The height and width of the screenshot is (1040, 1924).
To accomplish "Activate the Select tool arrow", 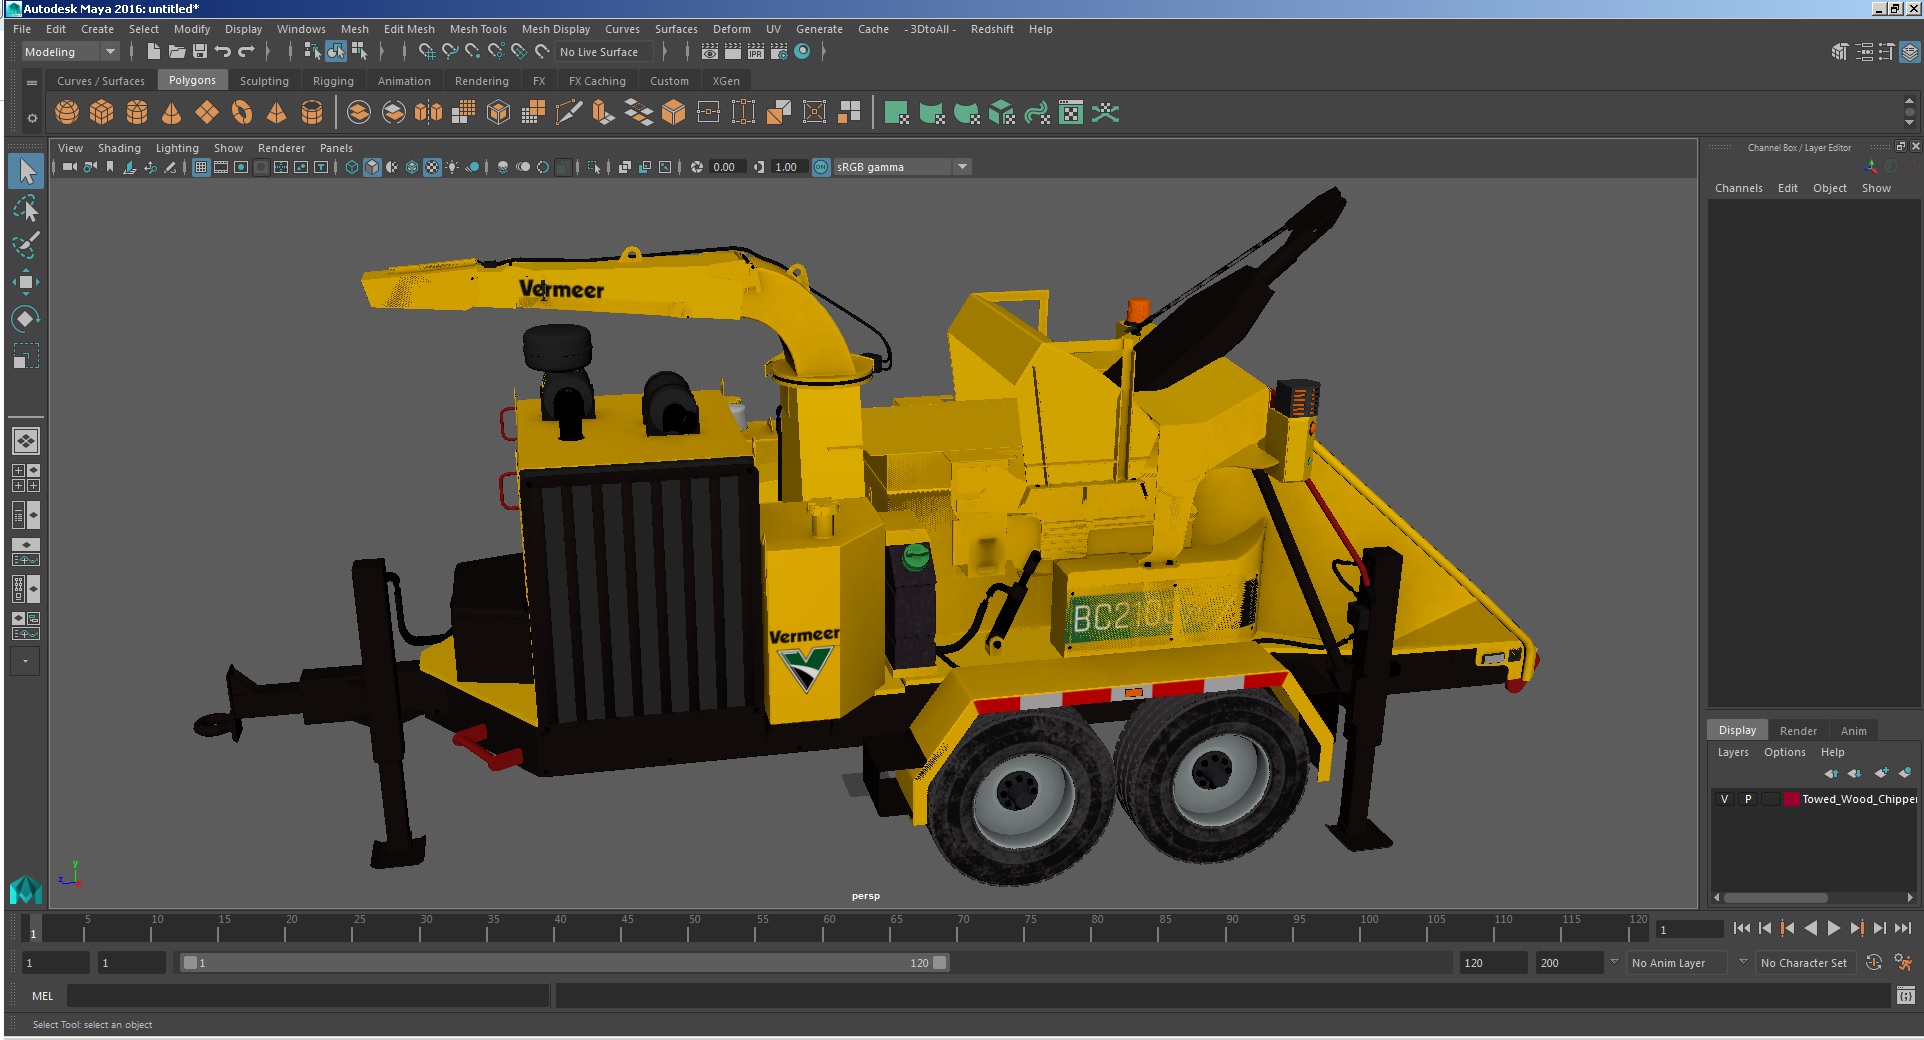I will [x=26, y=172].
